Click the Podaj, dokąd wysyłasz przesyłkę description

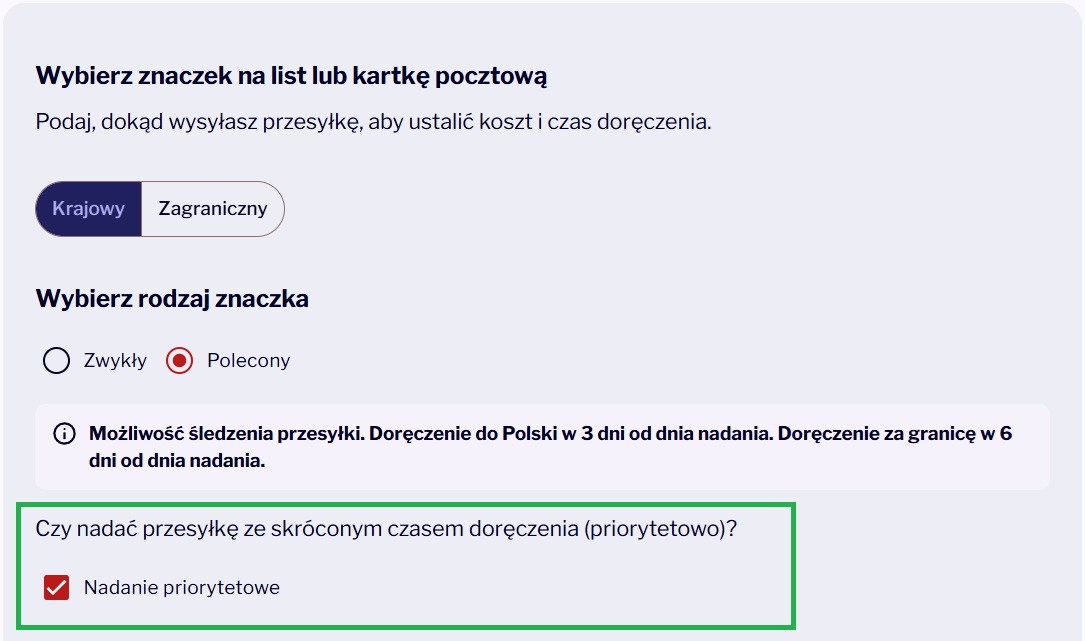374,122
